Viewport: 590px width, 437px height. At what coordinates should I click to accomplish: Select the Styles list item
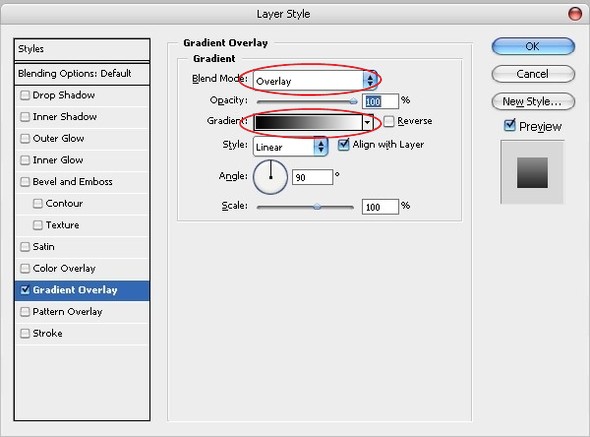click(x=82, y=49)
